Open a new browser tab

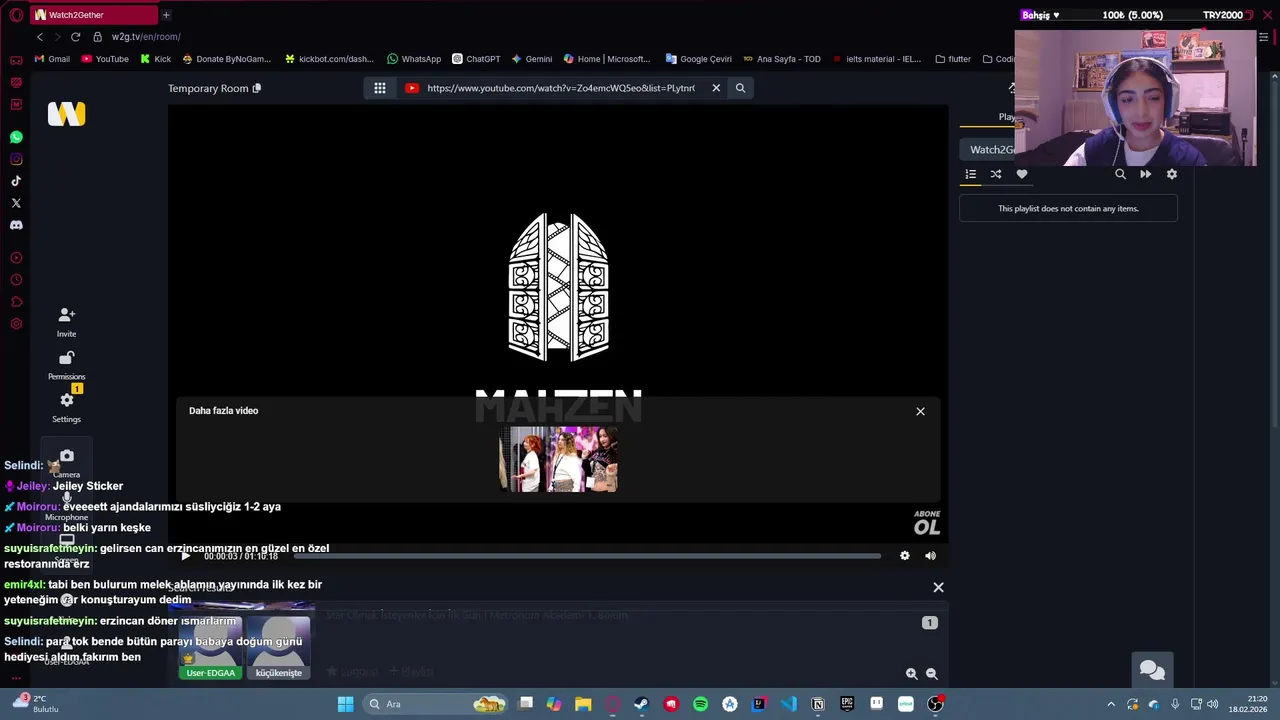(x=166, y=15)
